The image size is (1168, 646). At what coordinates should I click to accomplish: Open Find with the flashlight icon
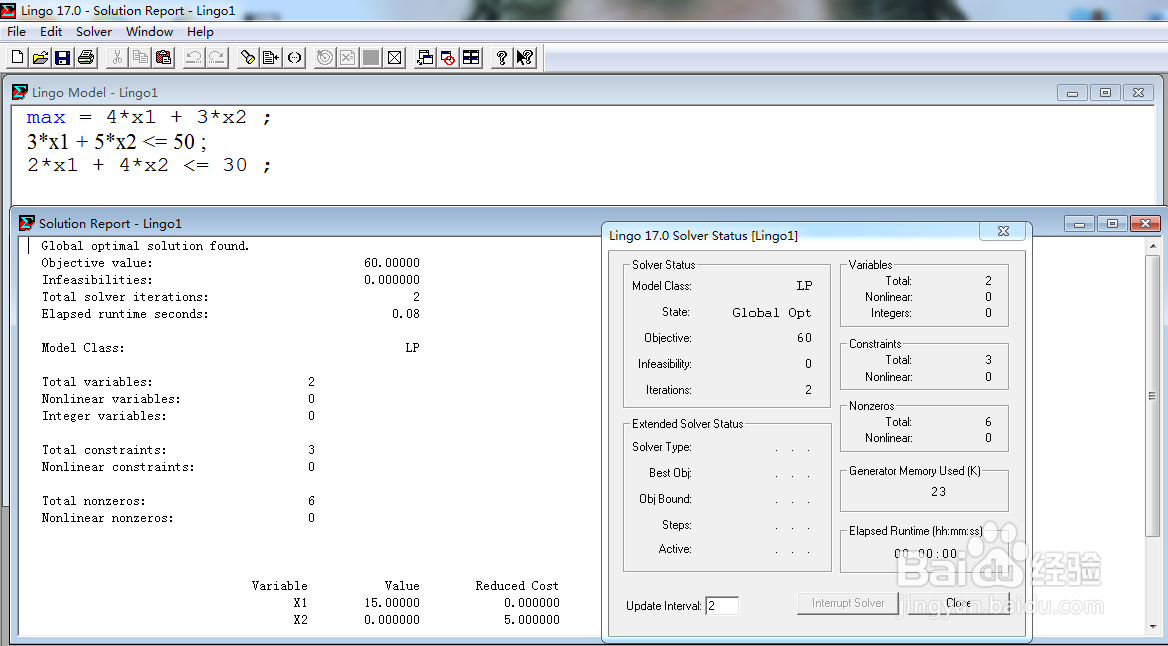tap(248, 57)
